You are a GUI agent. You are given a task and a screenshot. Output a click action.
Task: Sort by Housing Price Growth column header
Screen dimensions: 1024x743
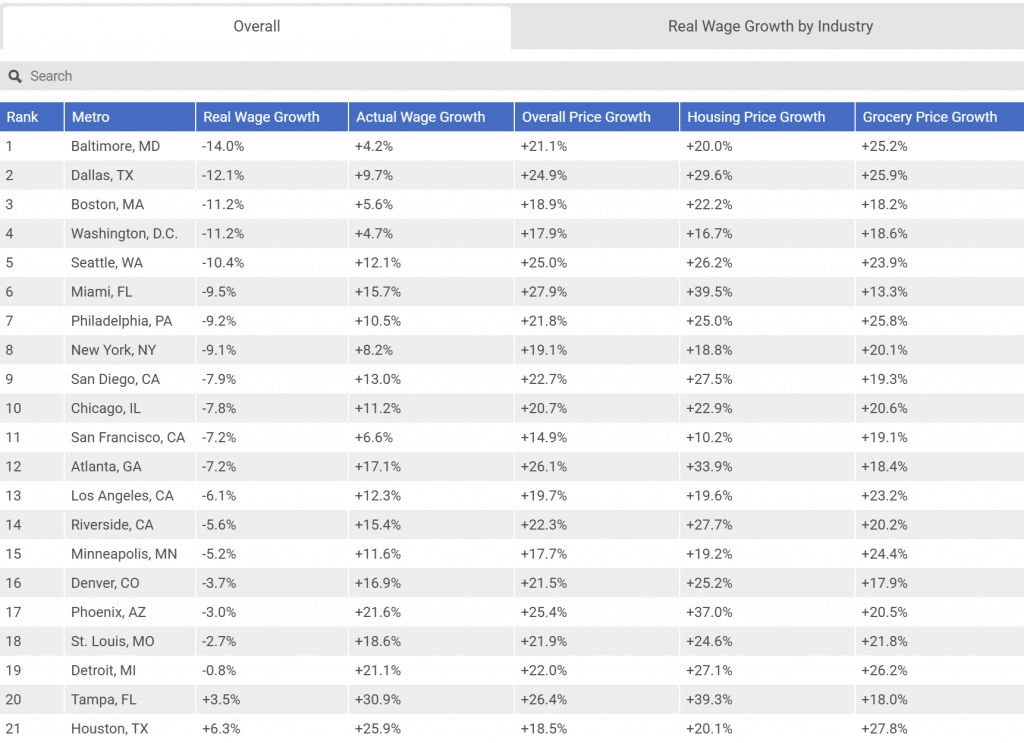click(756, 117)
